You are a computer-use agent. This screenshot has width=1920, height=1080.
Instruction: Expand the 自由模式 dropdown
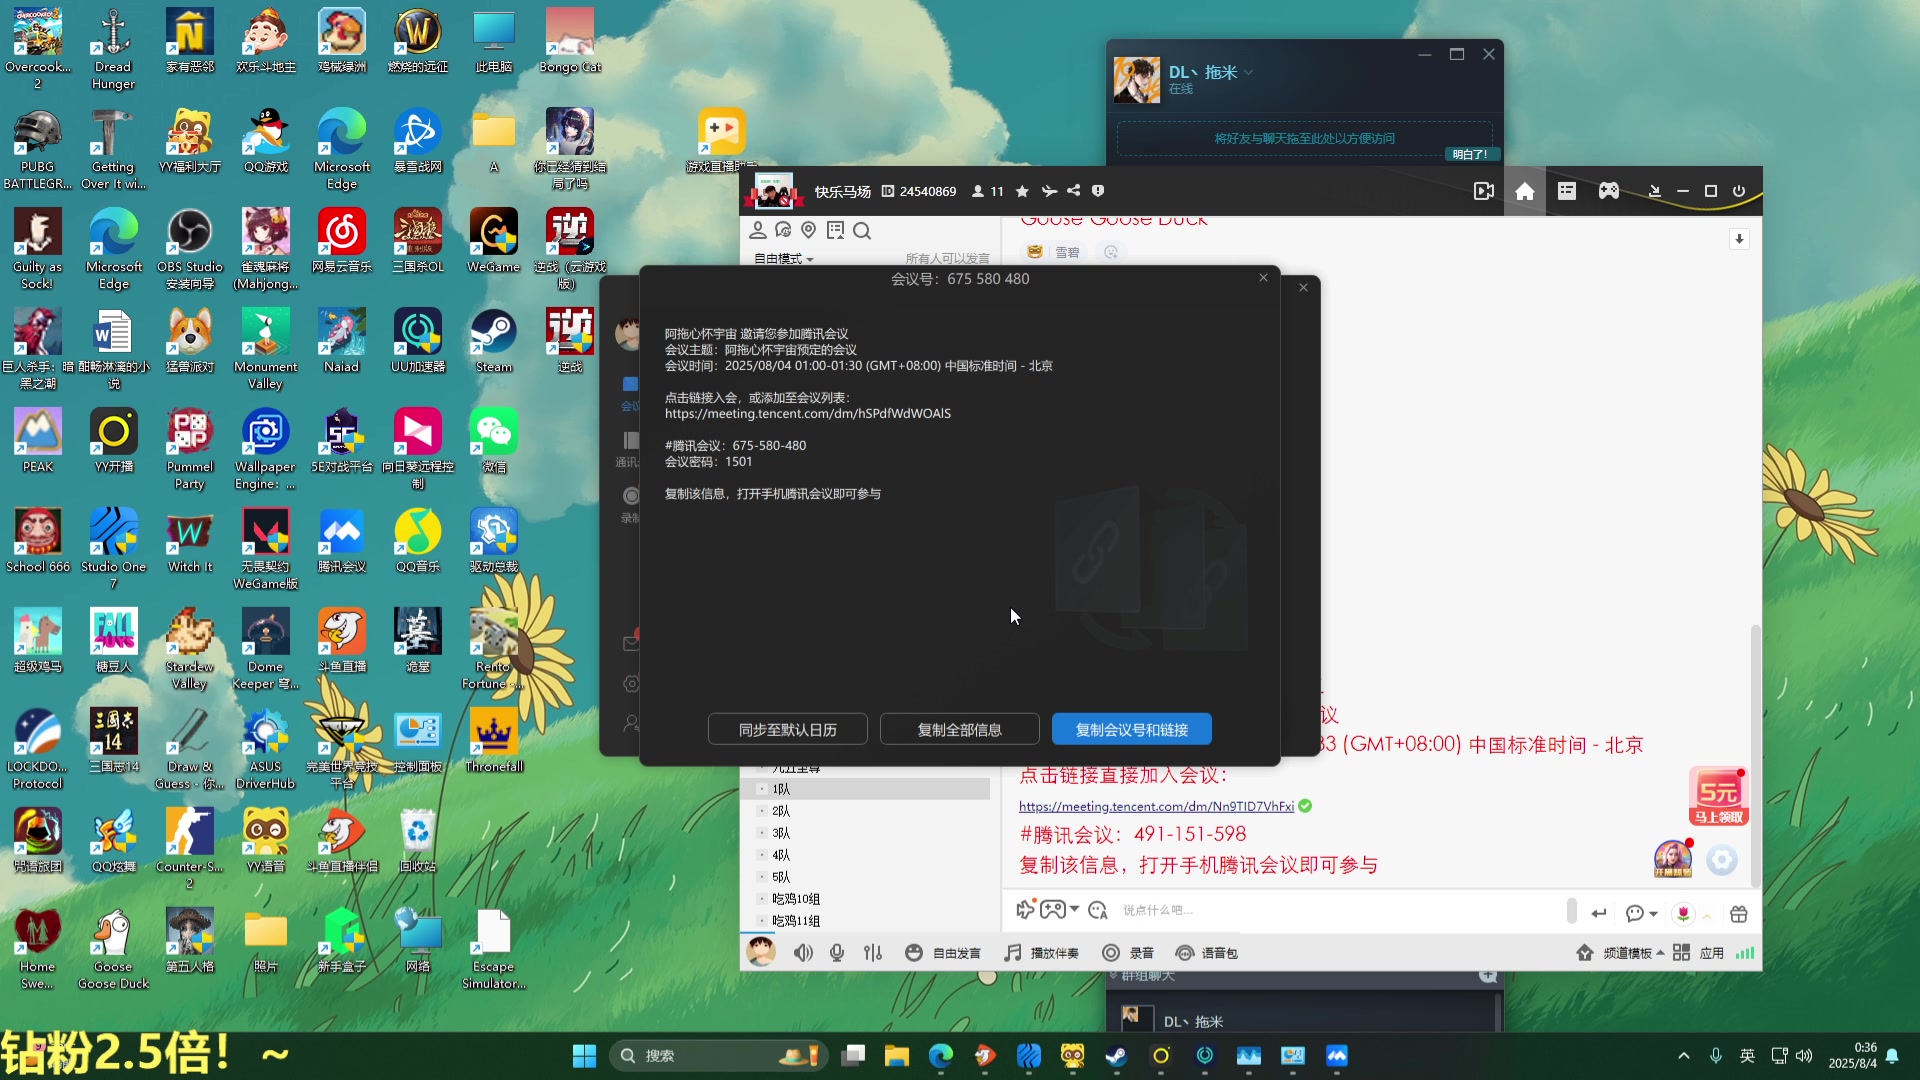pos(783,258)
